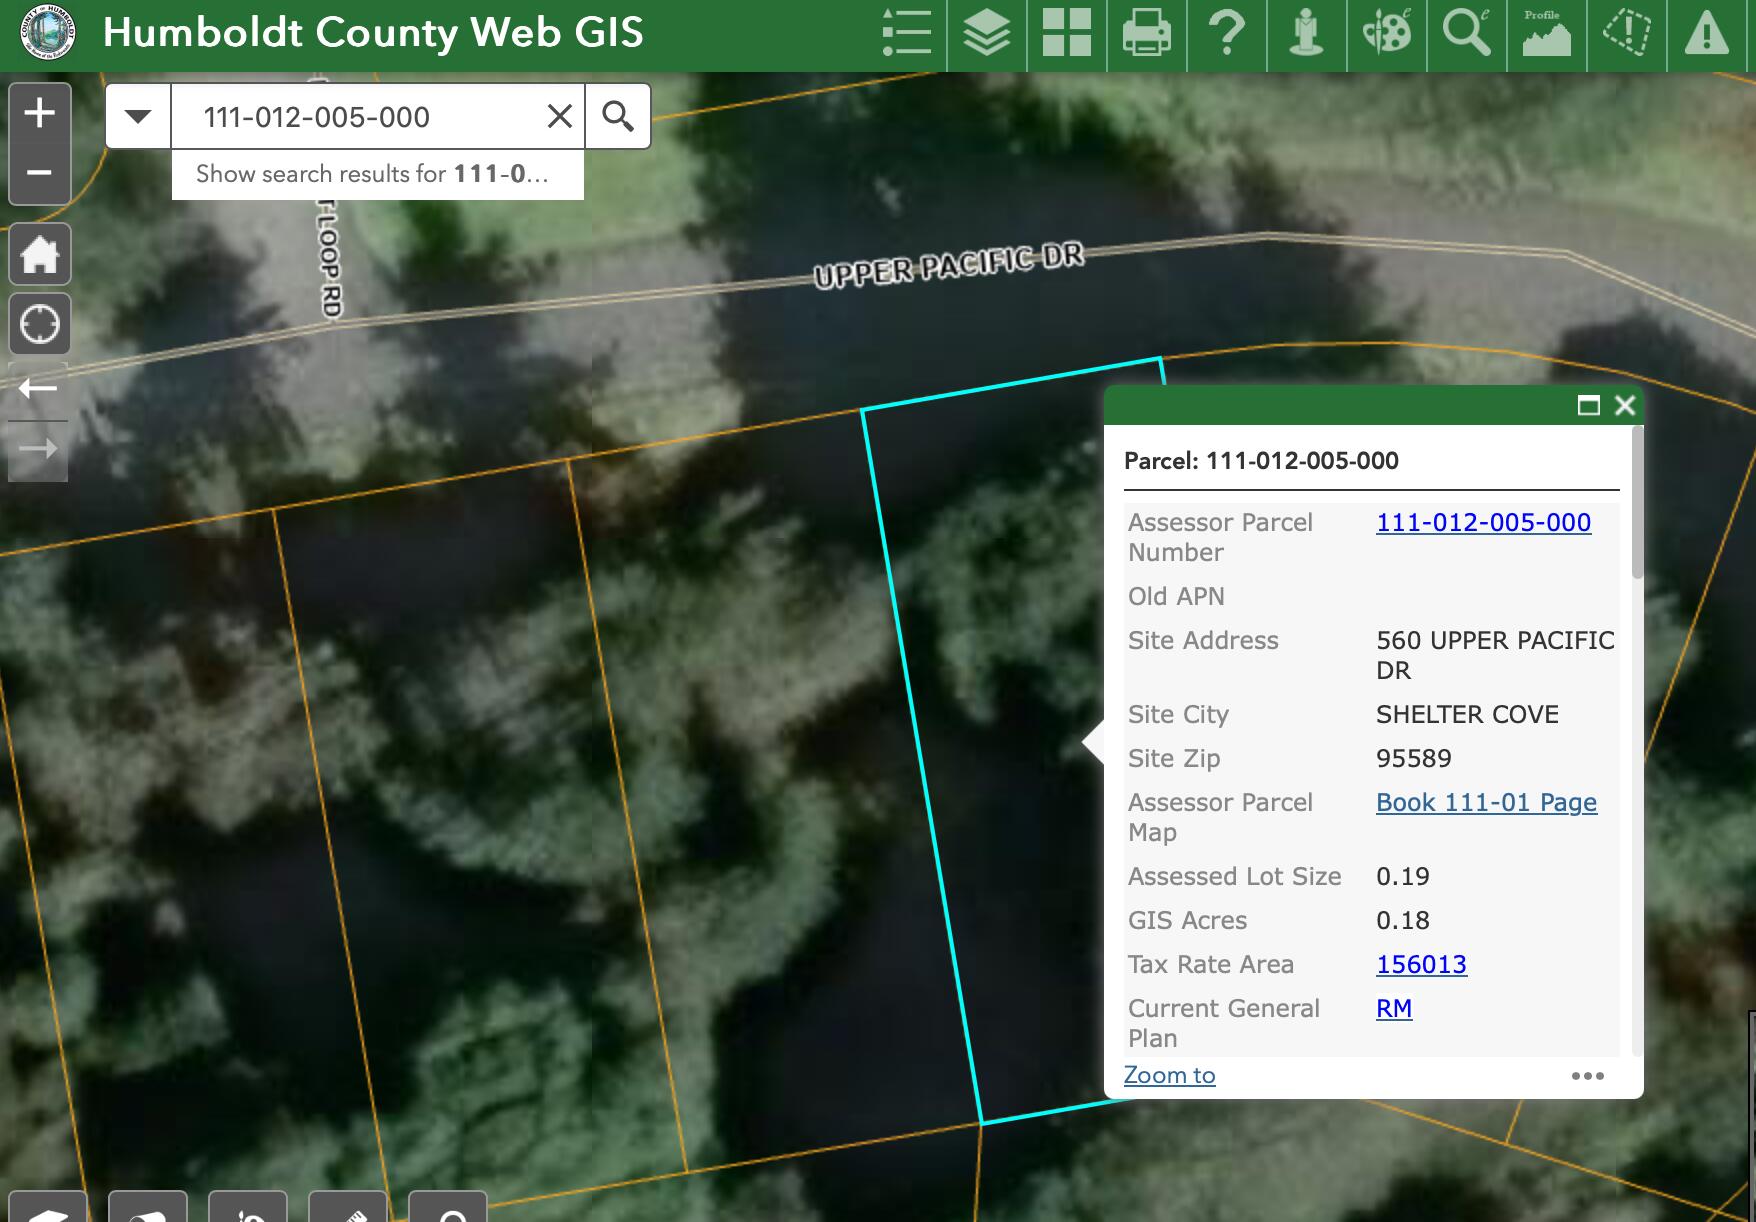Go to the next map extent
Viewport: 1756px width, 1222px height.
click(x=38, y=450)
